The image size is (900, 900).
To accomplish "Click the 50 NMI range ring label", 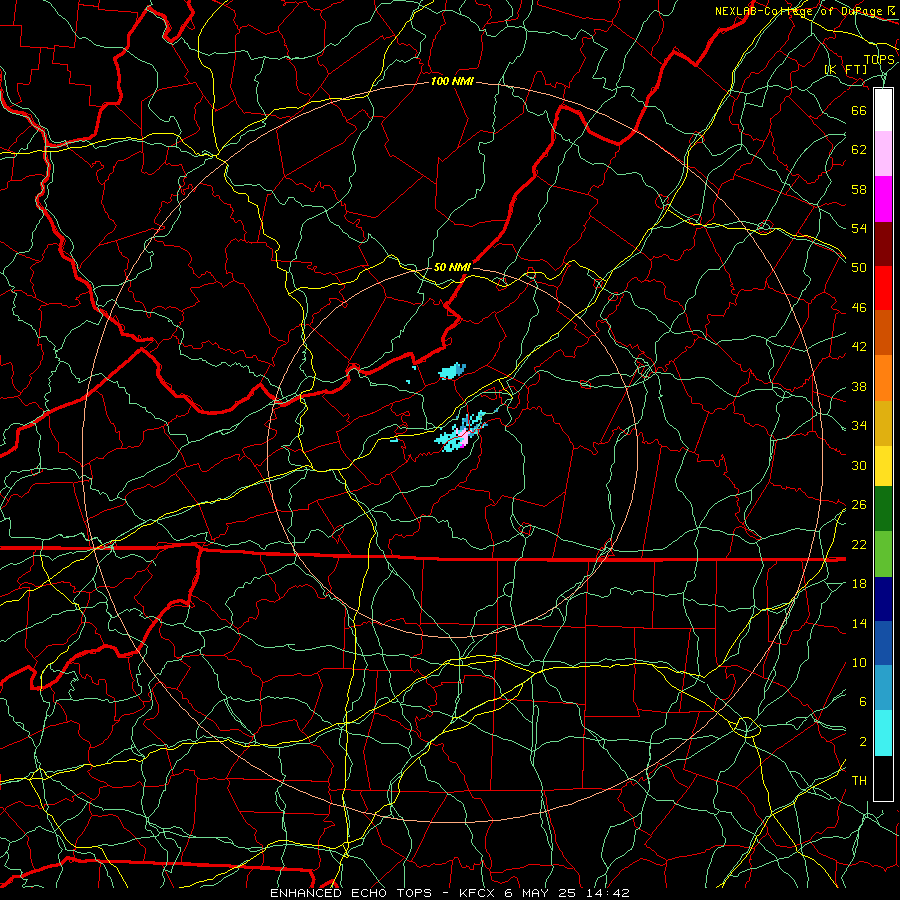I will [x=452, y=267].
